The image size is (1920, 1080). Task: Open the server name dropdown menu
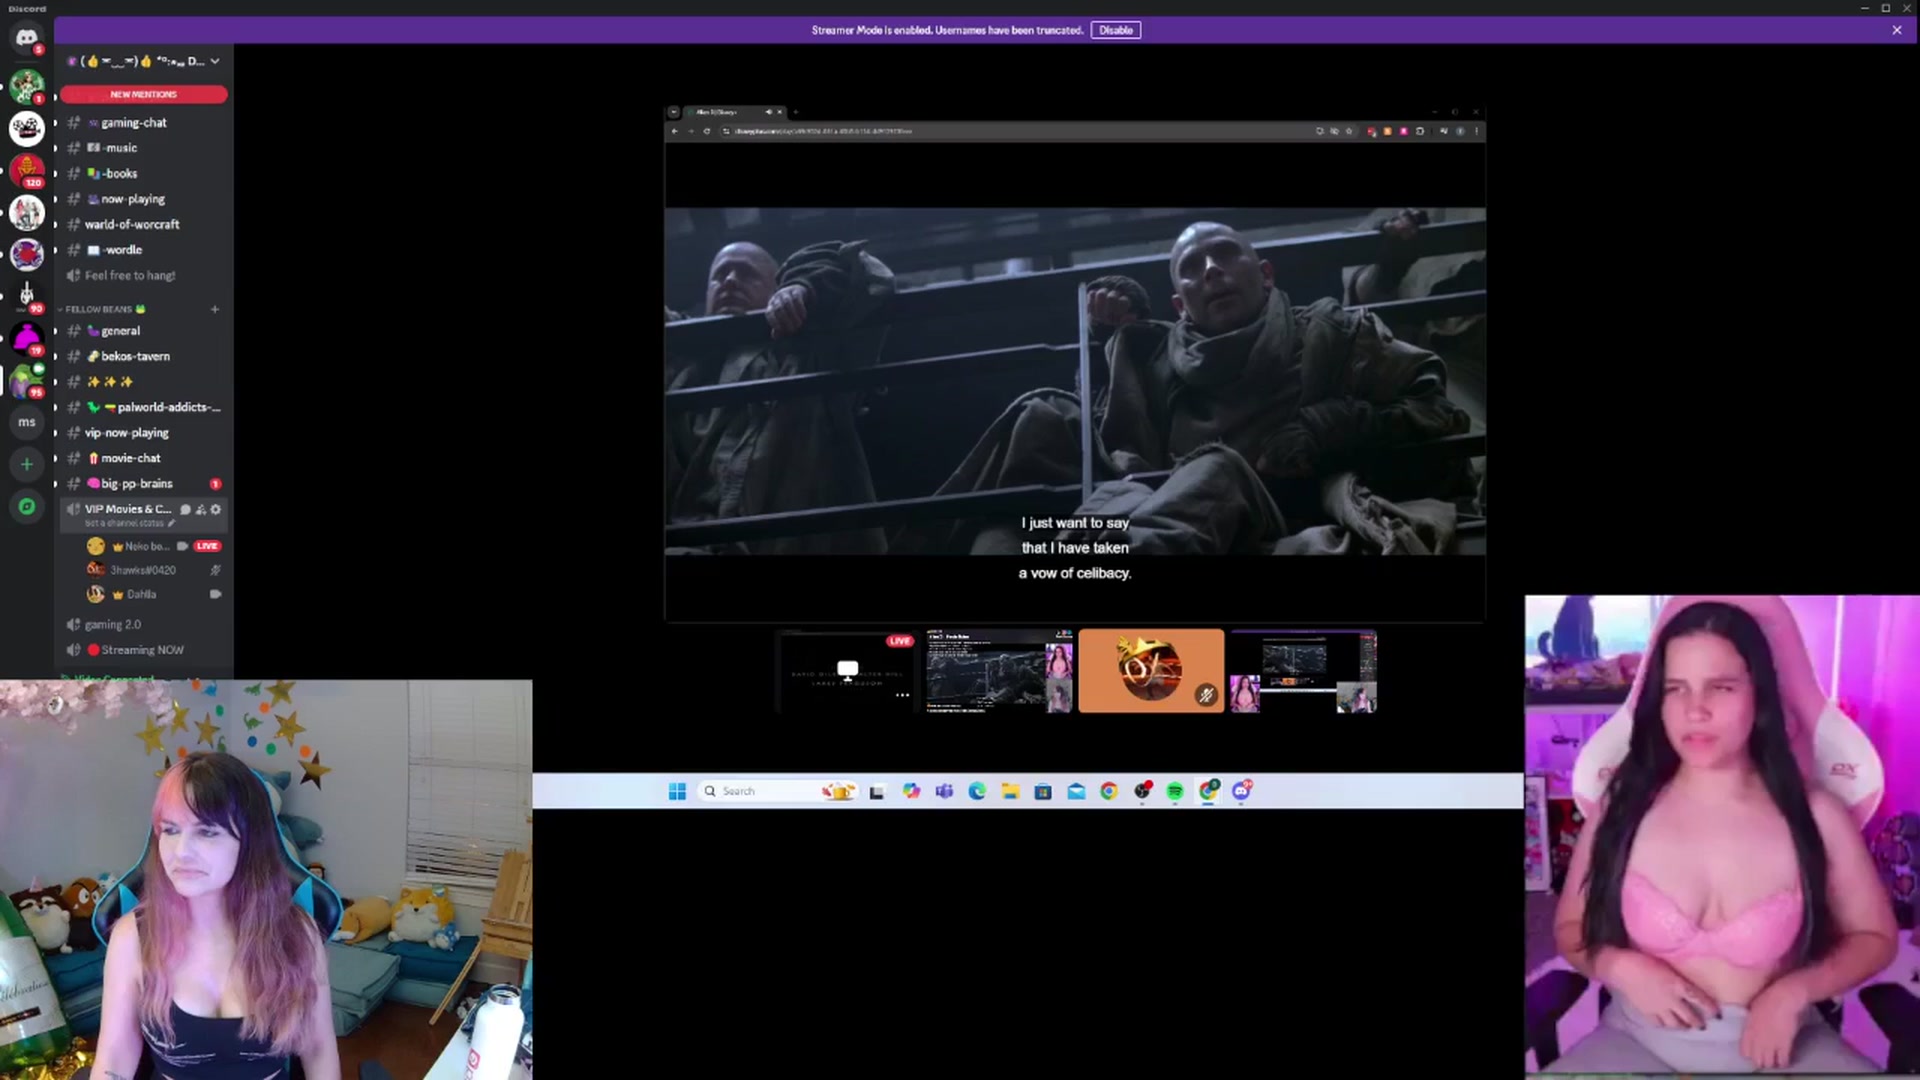[144, 61]
